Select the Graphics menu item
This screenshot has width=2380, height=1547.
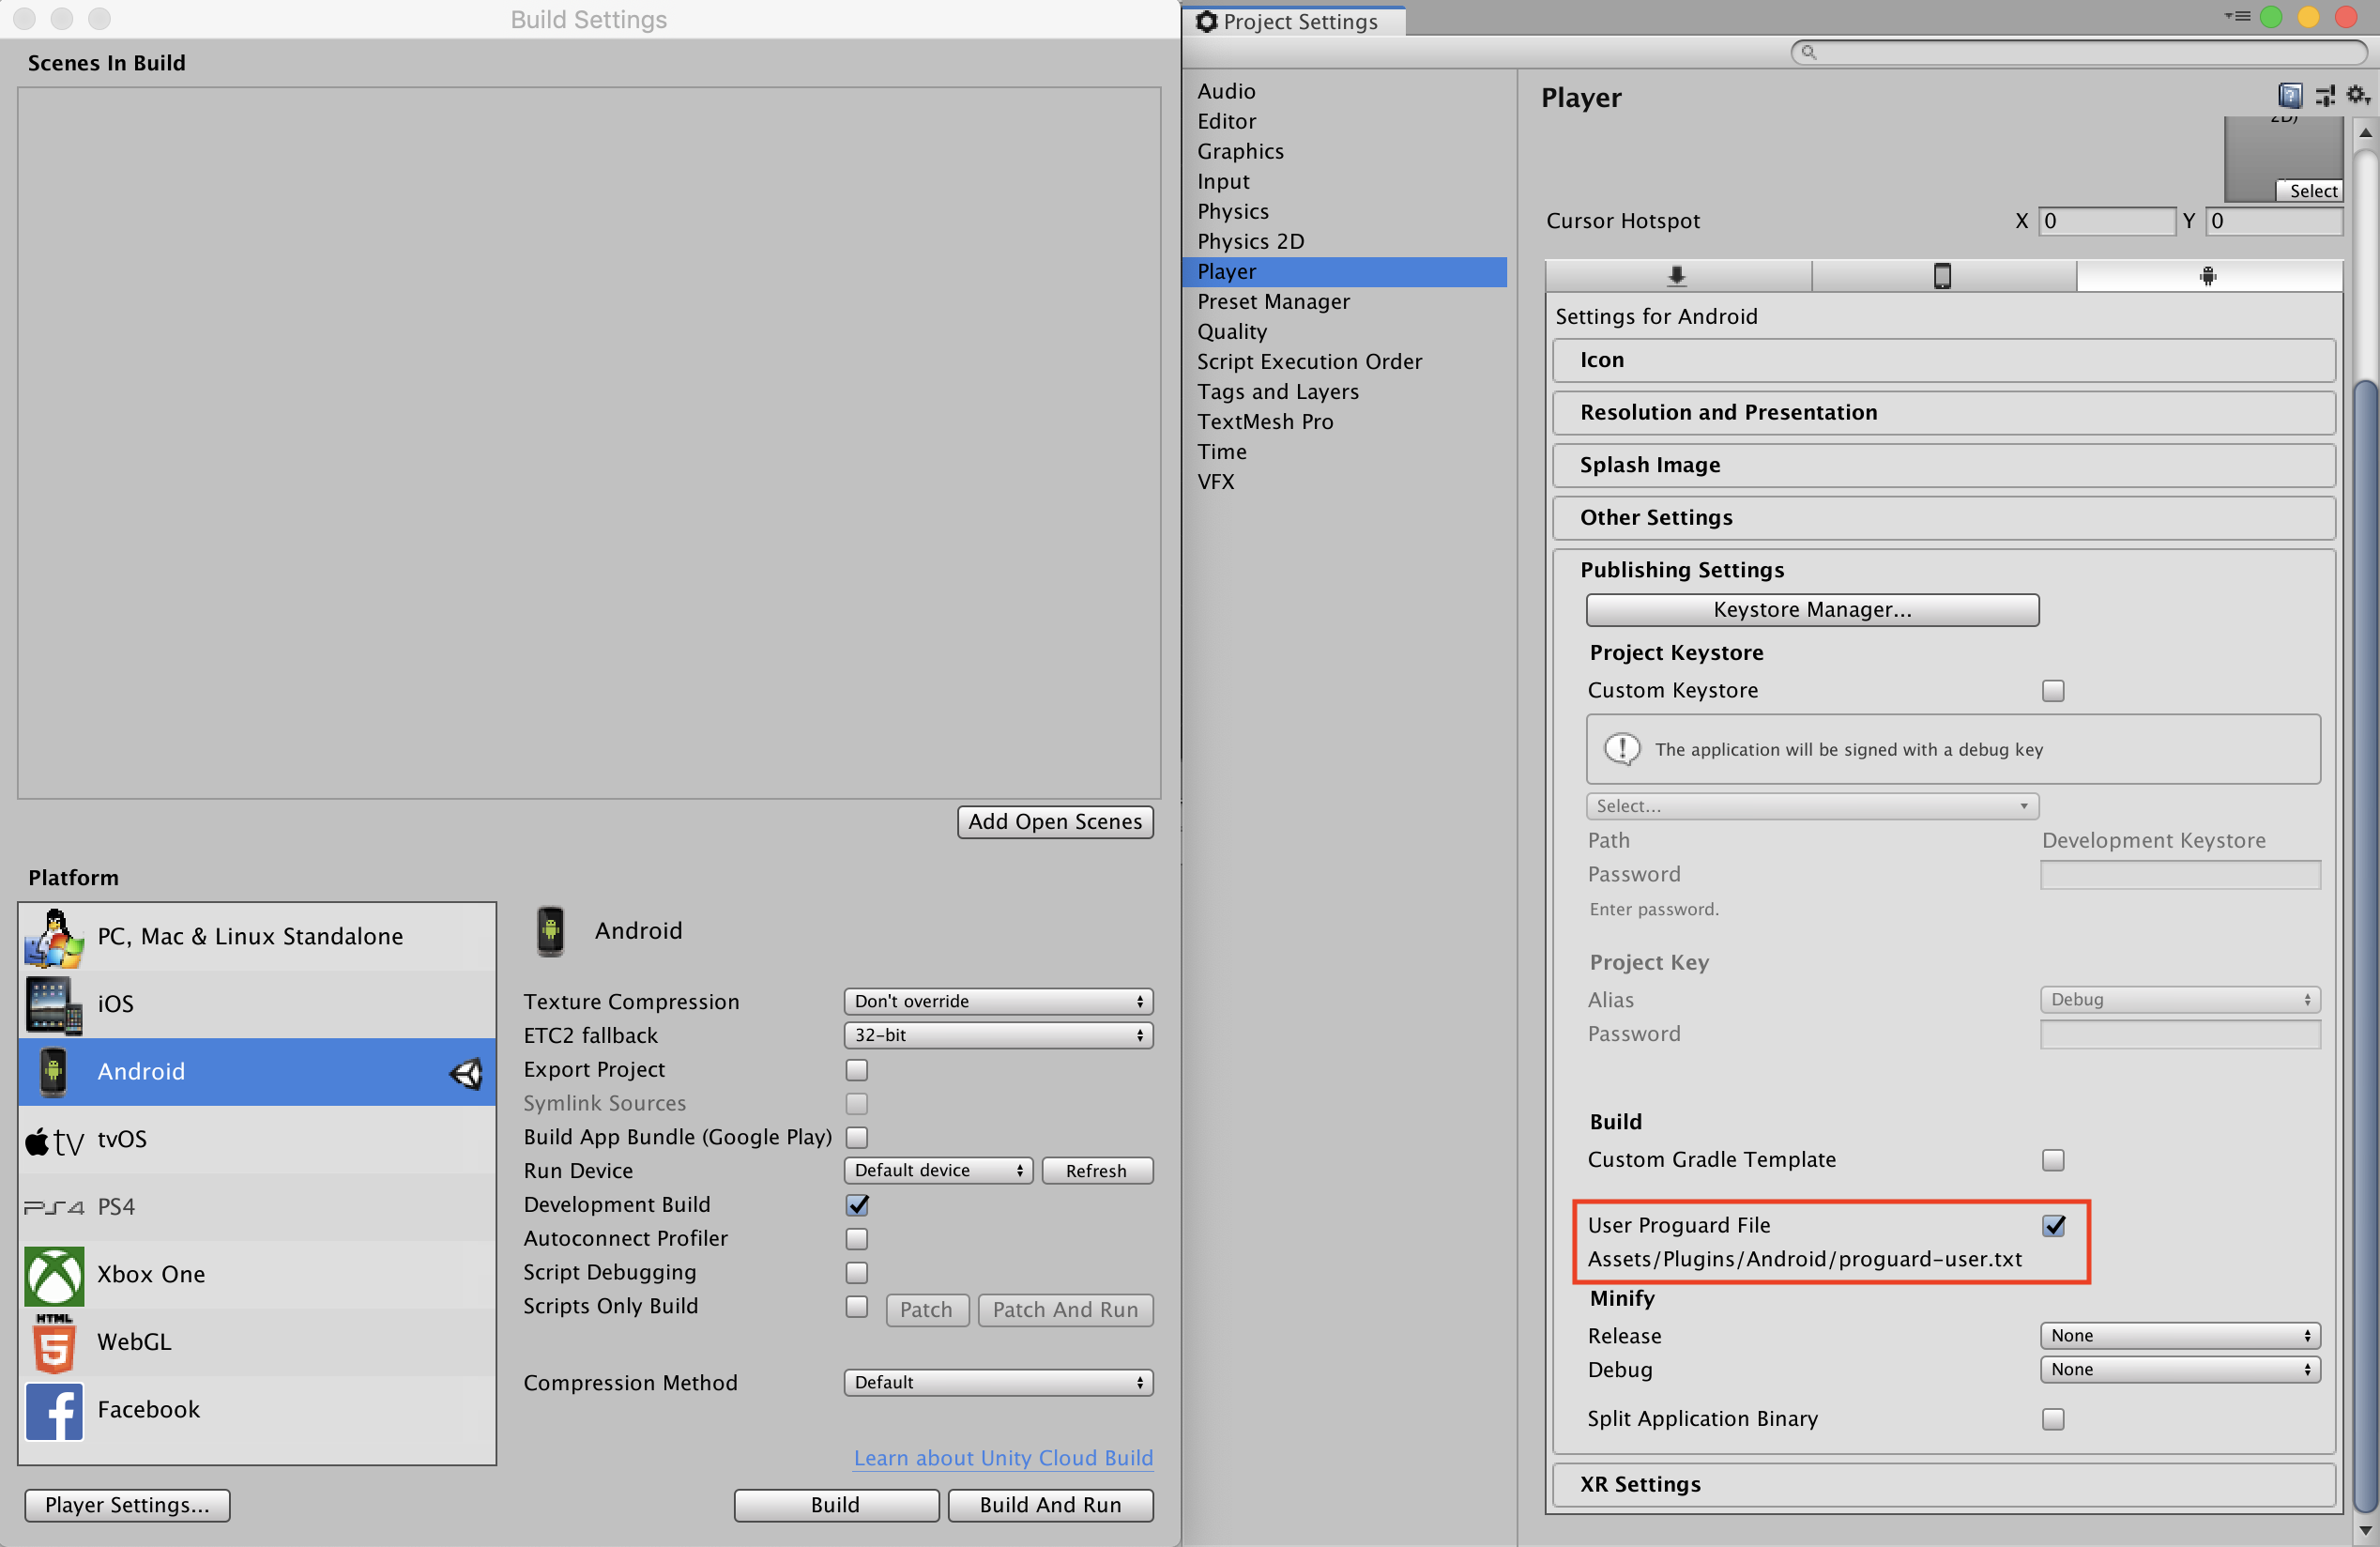point(1241,151)
